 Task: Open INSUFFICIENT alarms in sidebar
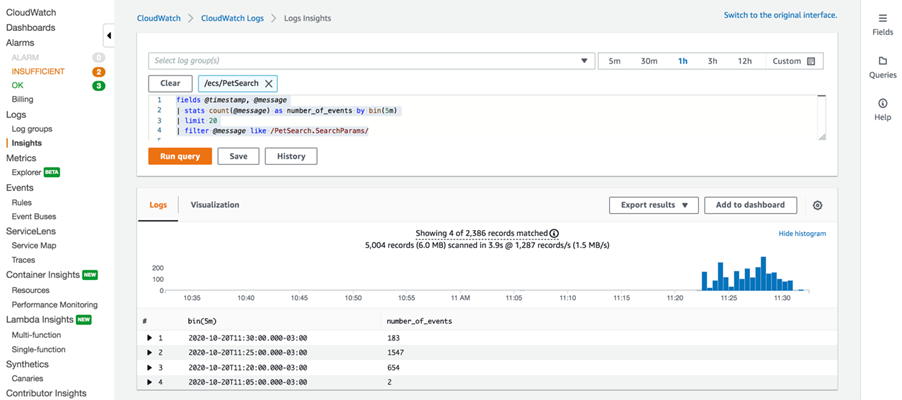tap(38, 72)
